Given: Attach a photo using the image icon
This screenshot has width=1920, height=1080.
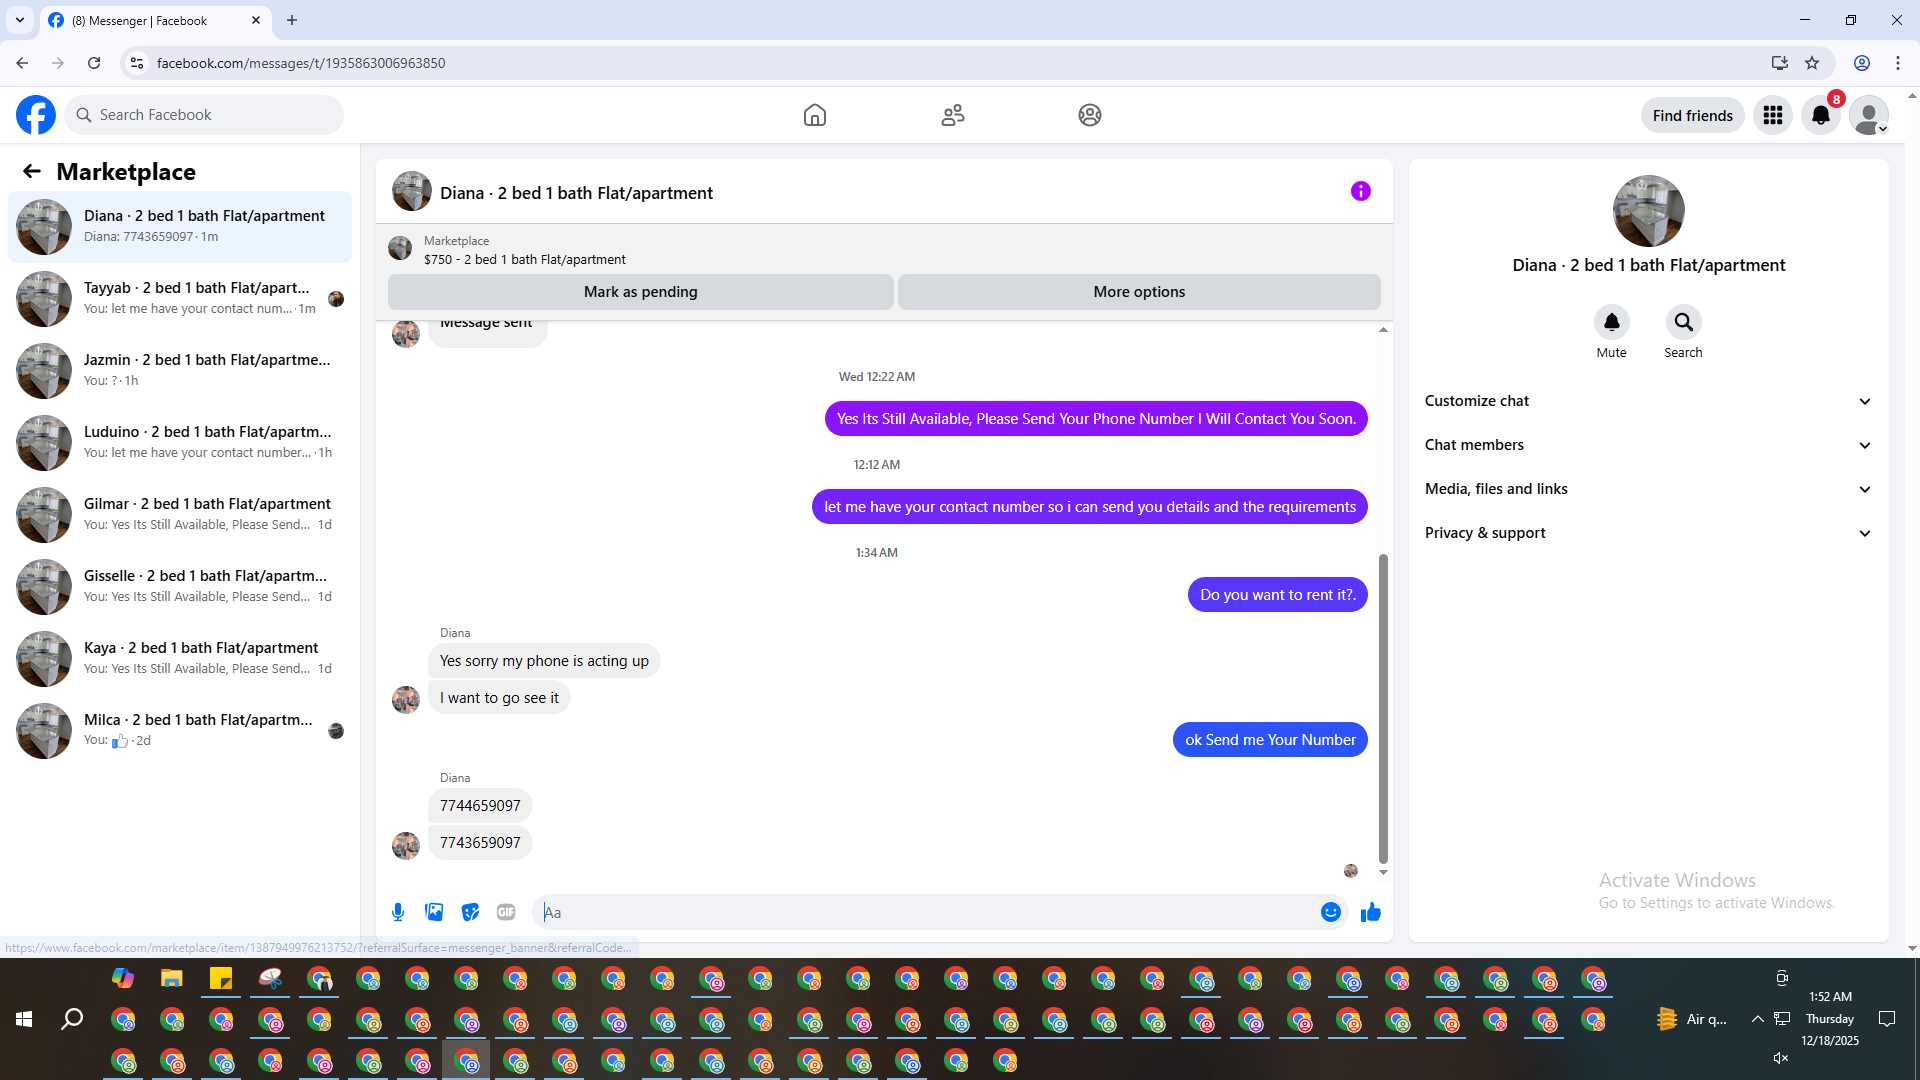Looking at the screenshot, I should pyautogui.click(x=434, y=912).
